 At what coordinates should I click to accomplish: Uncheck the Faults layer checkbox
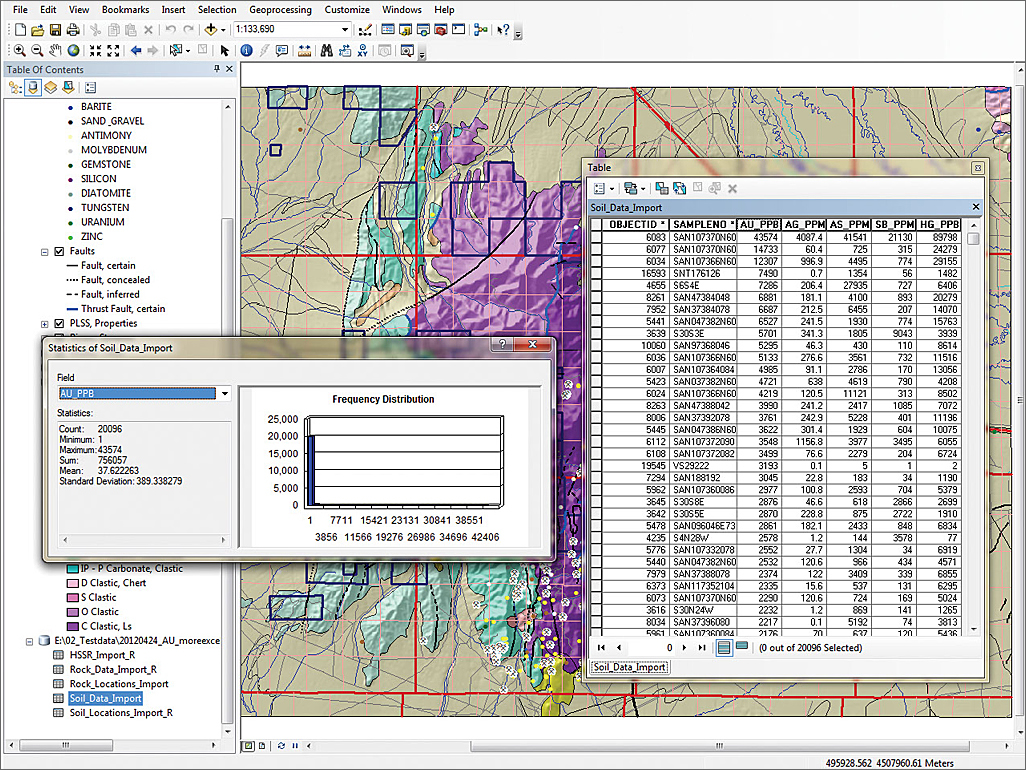(x=58, y=251)
